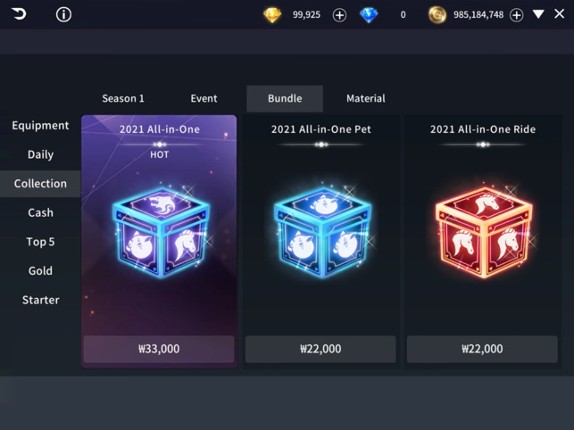This screenshot has height=430, width=574.
Task: Open the info circle icon
Action: tap(63, 15)
